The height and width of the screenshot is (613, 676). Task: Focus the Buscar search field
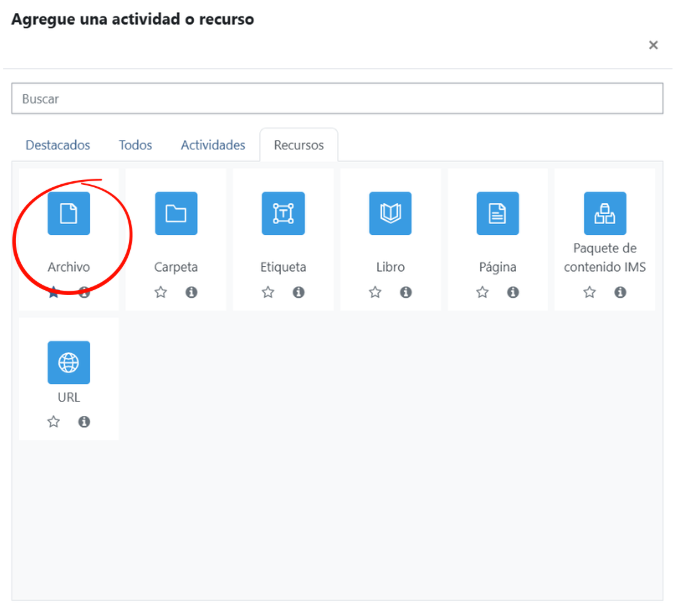[337, 99]
